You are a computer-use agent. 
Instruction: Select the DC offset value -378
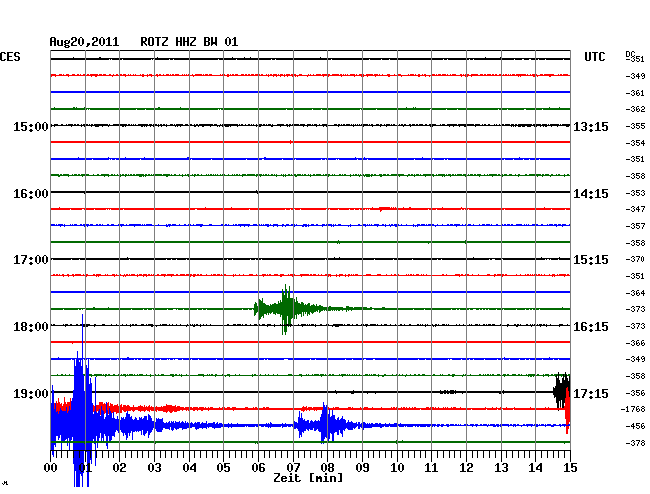(x=635, y=443)
